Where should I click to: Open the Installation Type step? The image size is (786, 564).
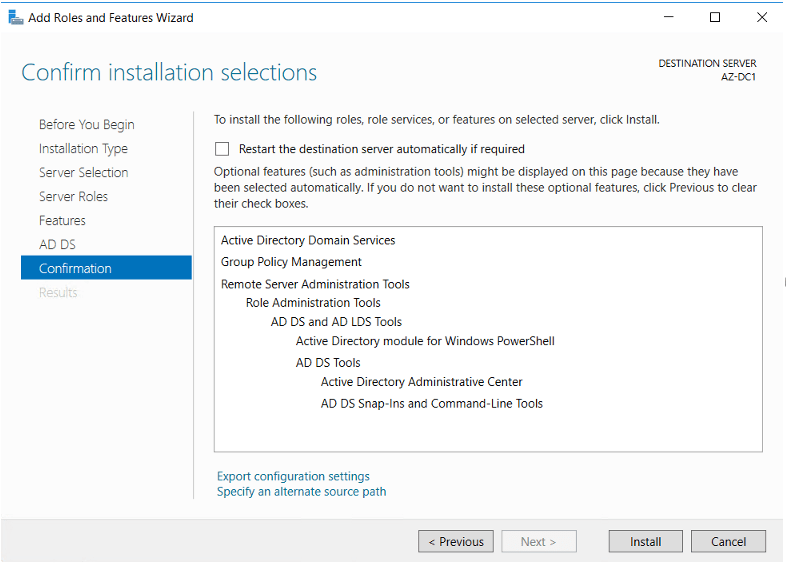coord(83,149)
